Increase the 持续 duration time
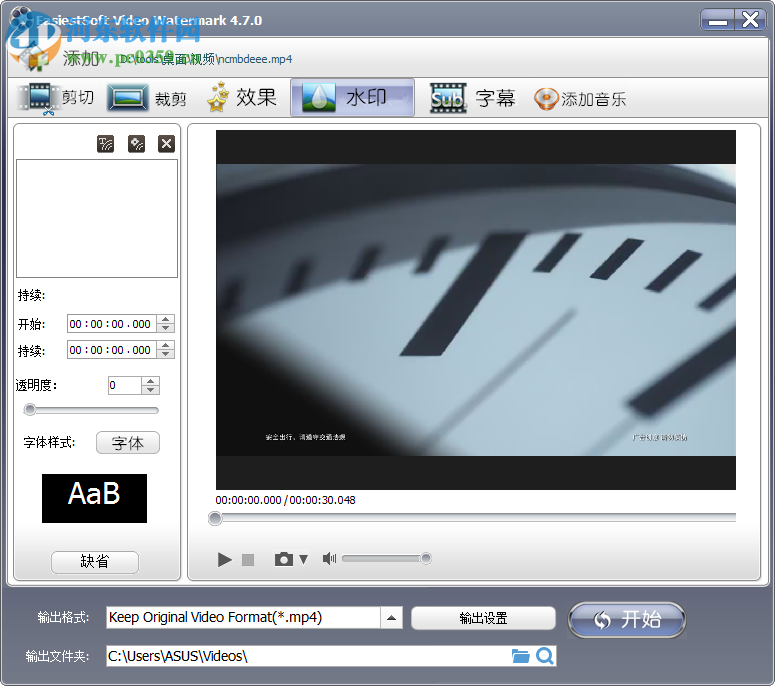 point(166,345)
